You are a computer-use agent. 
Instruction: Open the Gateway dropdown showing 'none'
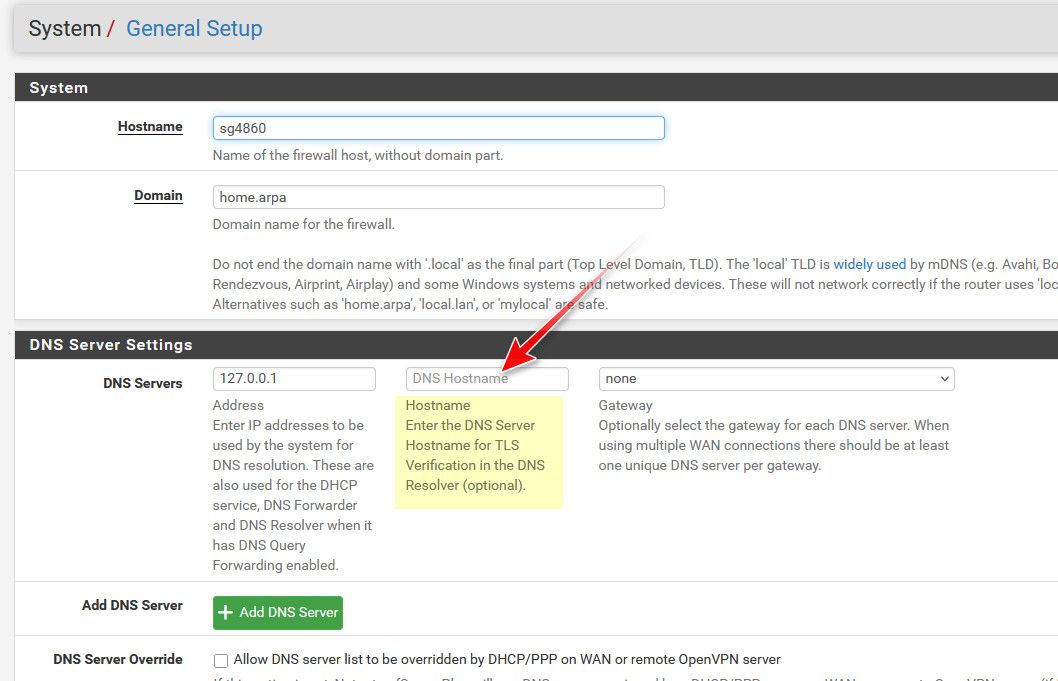point(776,379)
